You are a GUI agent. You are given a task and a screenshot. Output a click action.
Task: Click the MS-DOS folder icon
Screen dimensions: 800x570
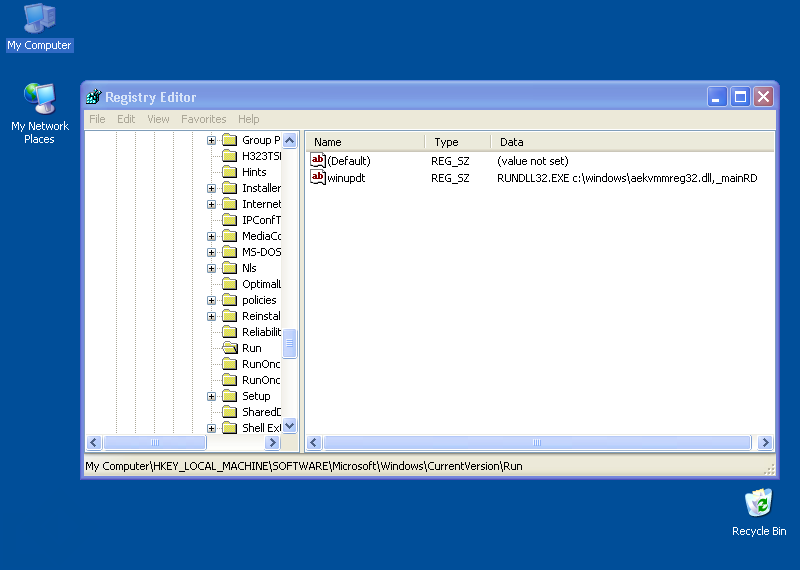[230, 252]
